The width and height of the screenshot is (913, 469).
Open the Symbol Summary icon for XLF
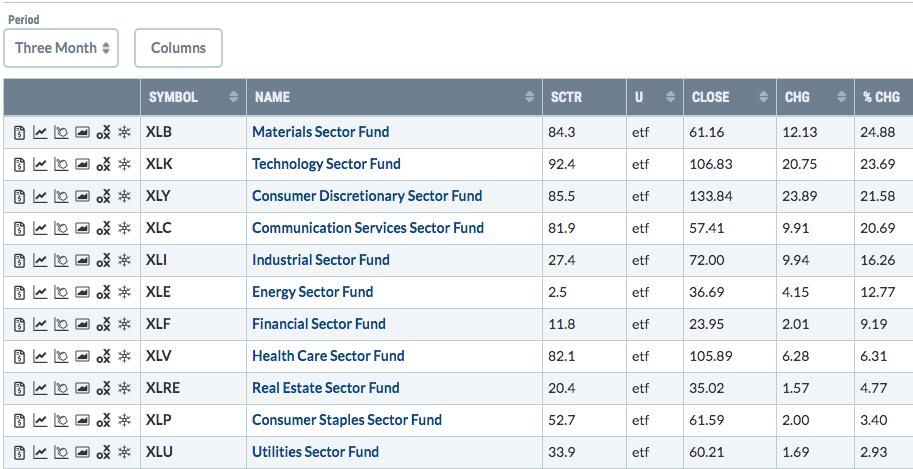(x=19, y=325)
